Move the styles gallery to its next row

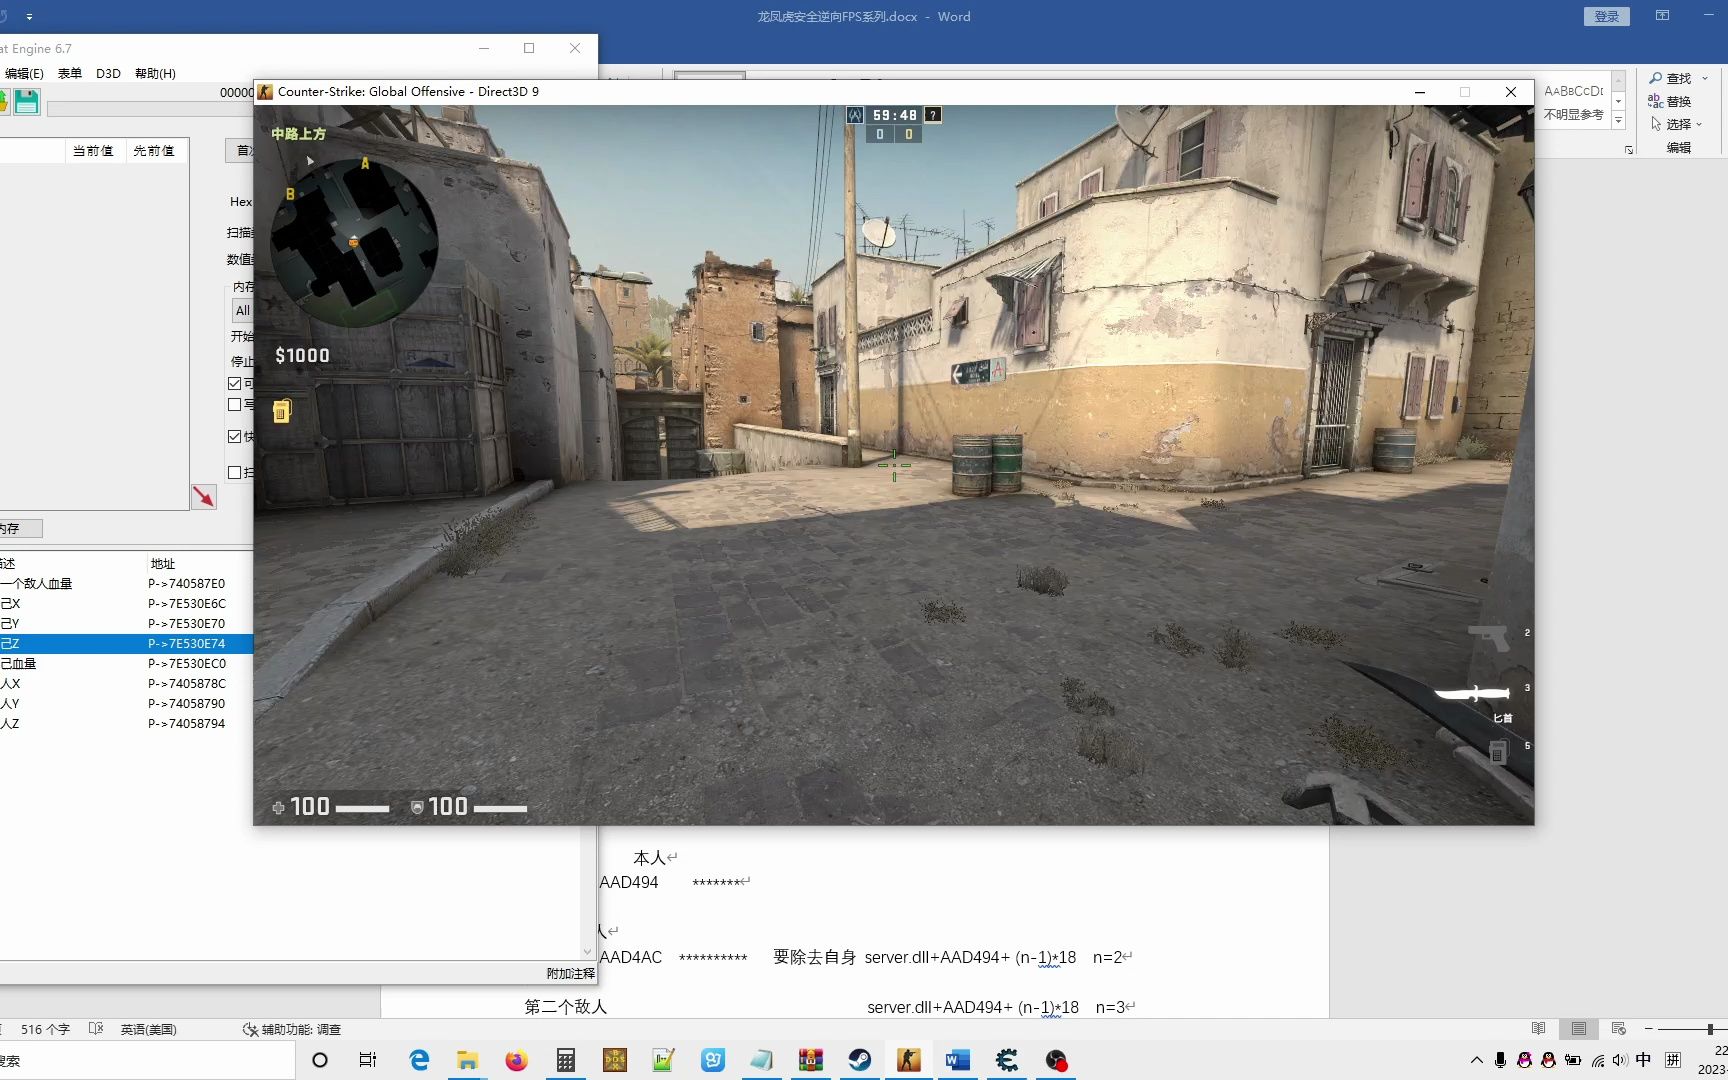tap(1619, 101)
